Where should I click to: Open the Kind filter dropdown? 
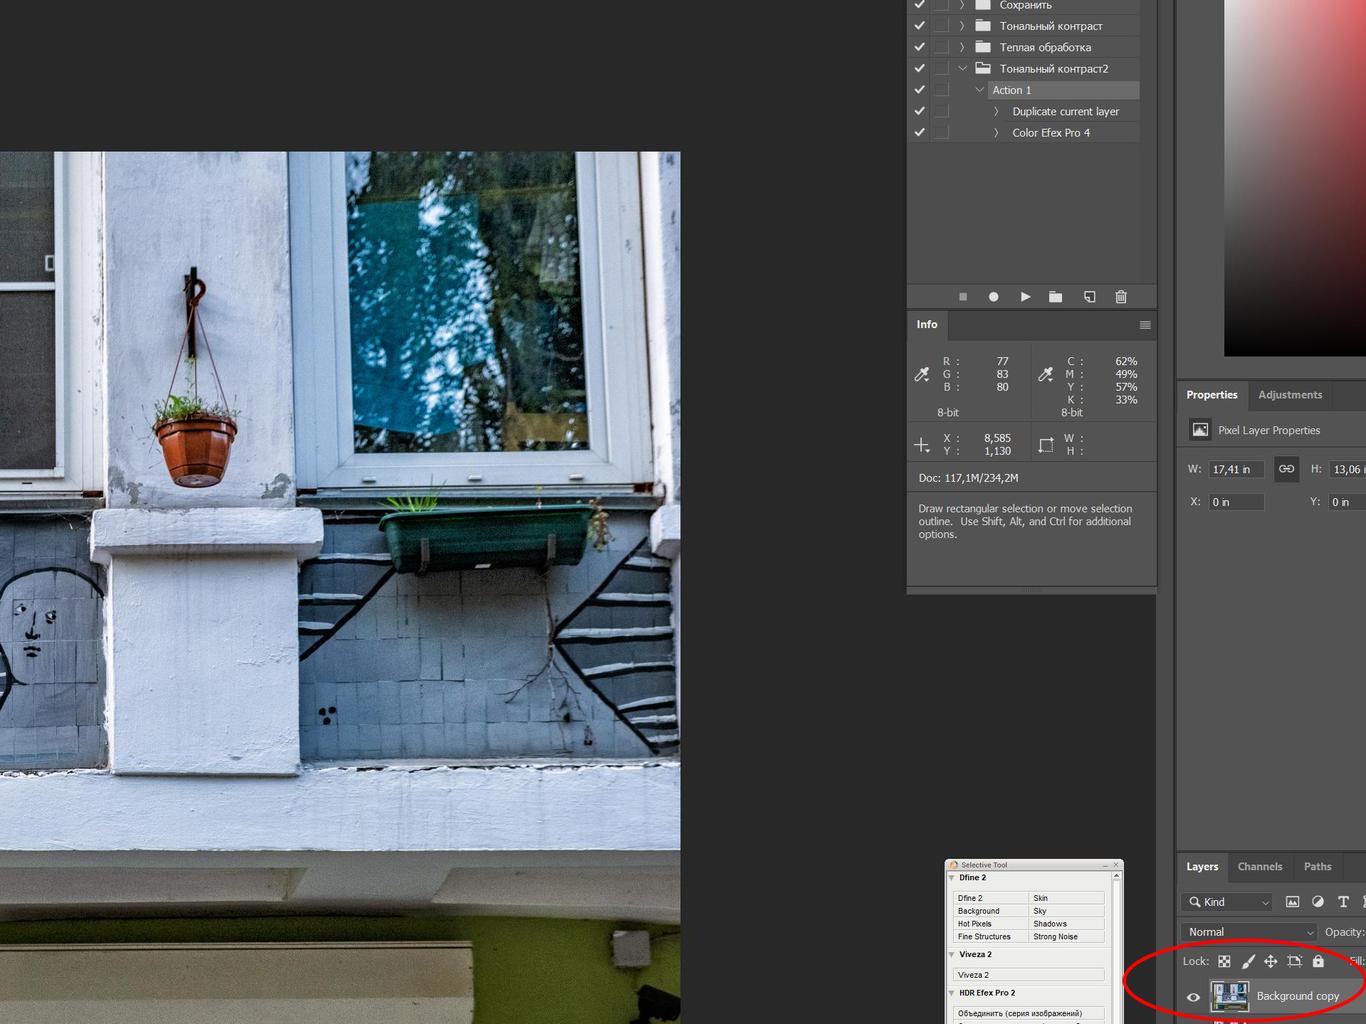coord(1227,902)
